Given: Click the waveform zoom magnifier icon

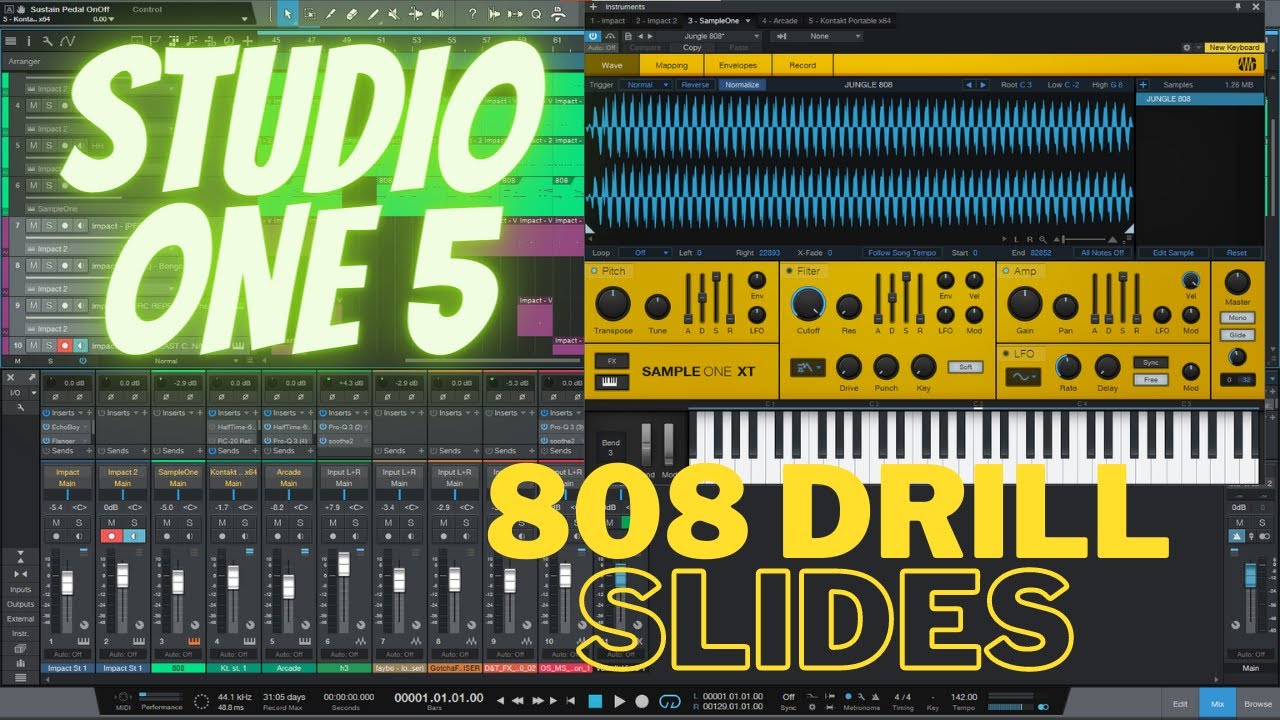Looking at the screenshot, I should [x=1042, y=240].
